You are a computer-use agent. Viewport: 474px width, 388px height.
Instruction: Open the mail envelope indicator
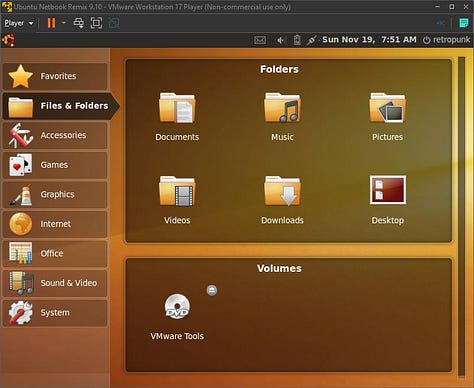[x=260, y=40]
